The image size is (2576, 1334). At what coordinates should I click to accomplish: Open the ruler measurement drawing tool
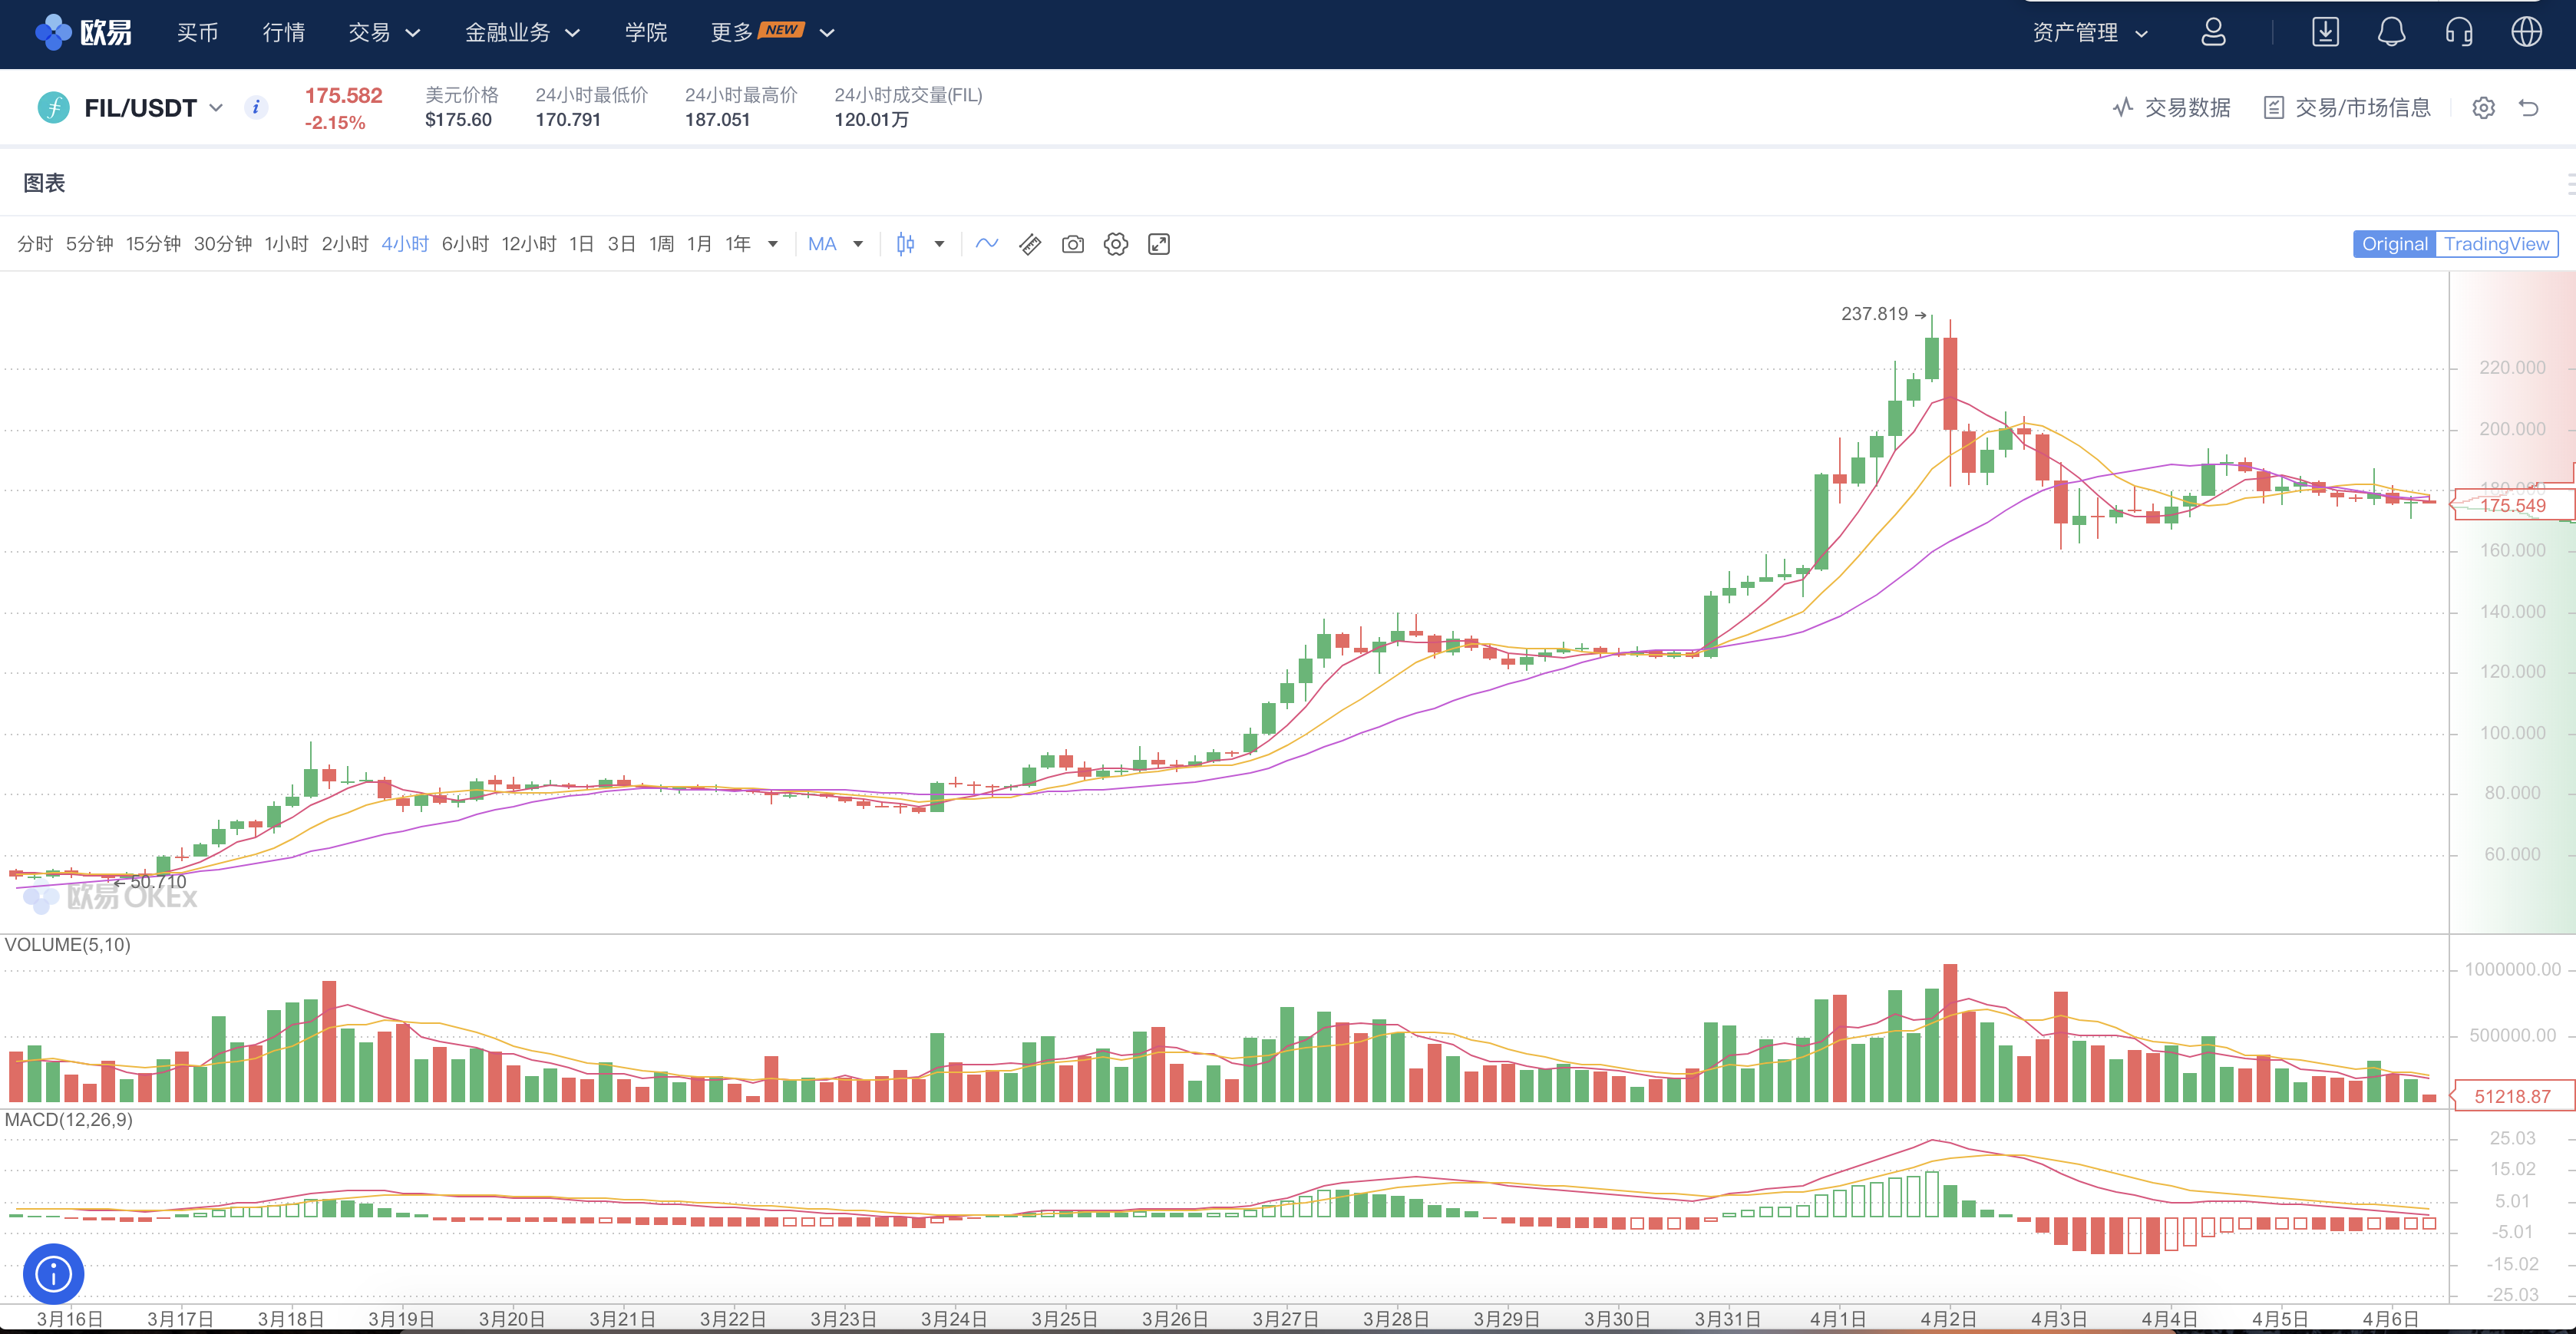(x=1030, y=244)
